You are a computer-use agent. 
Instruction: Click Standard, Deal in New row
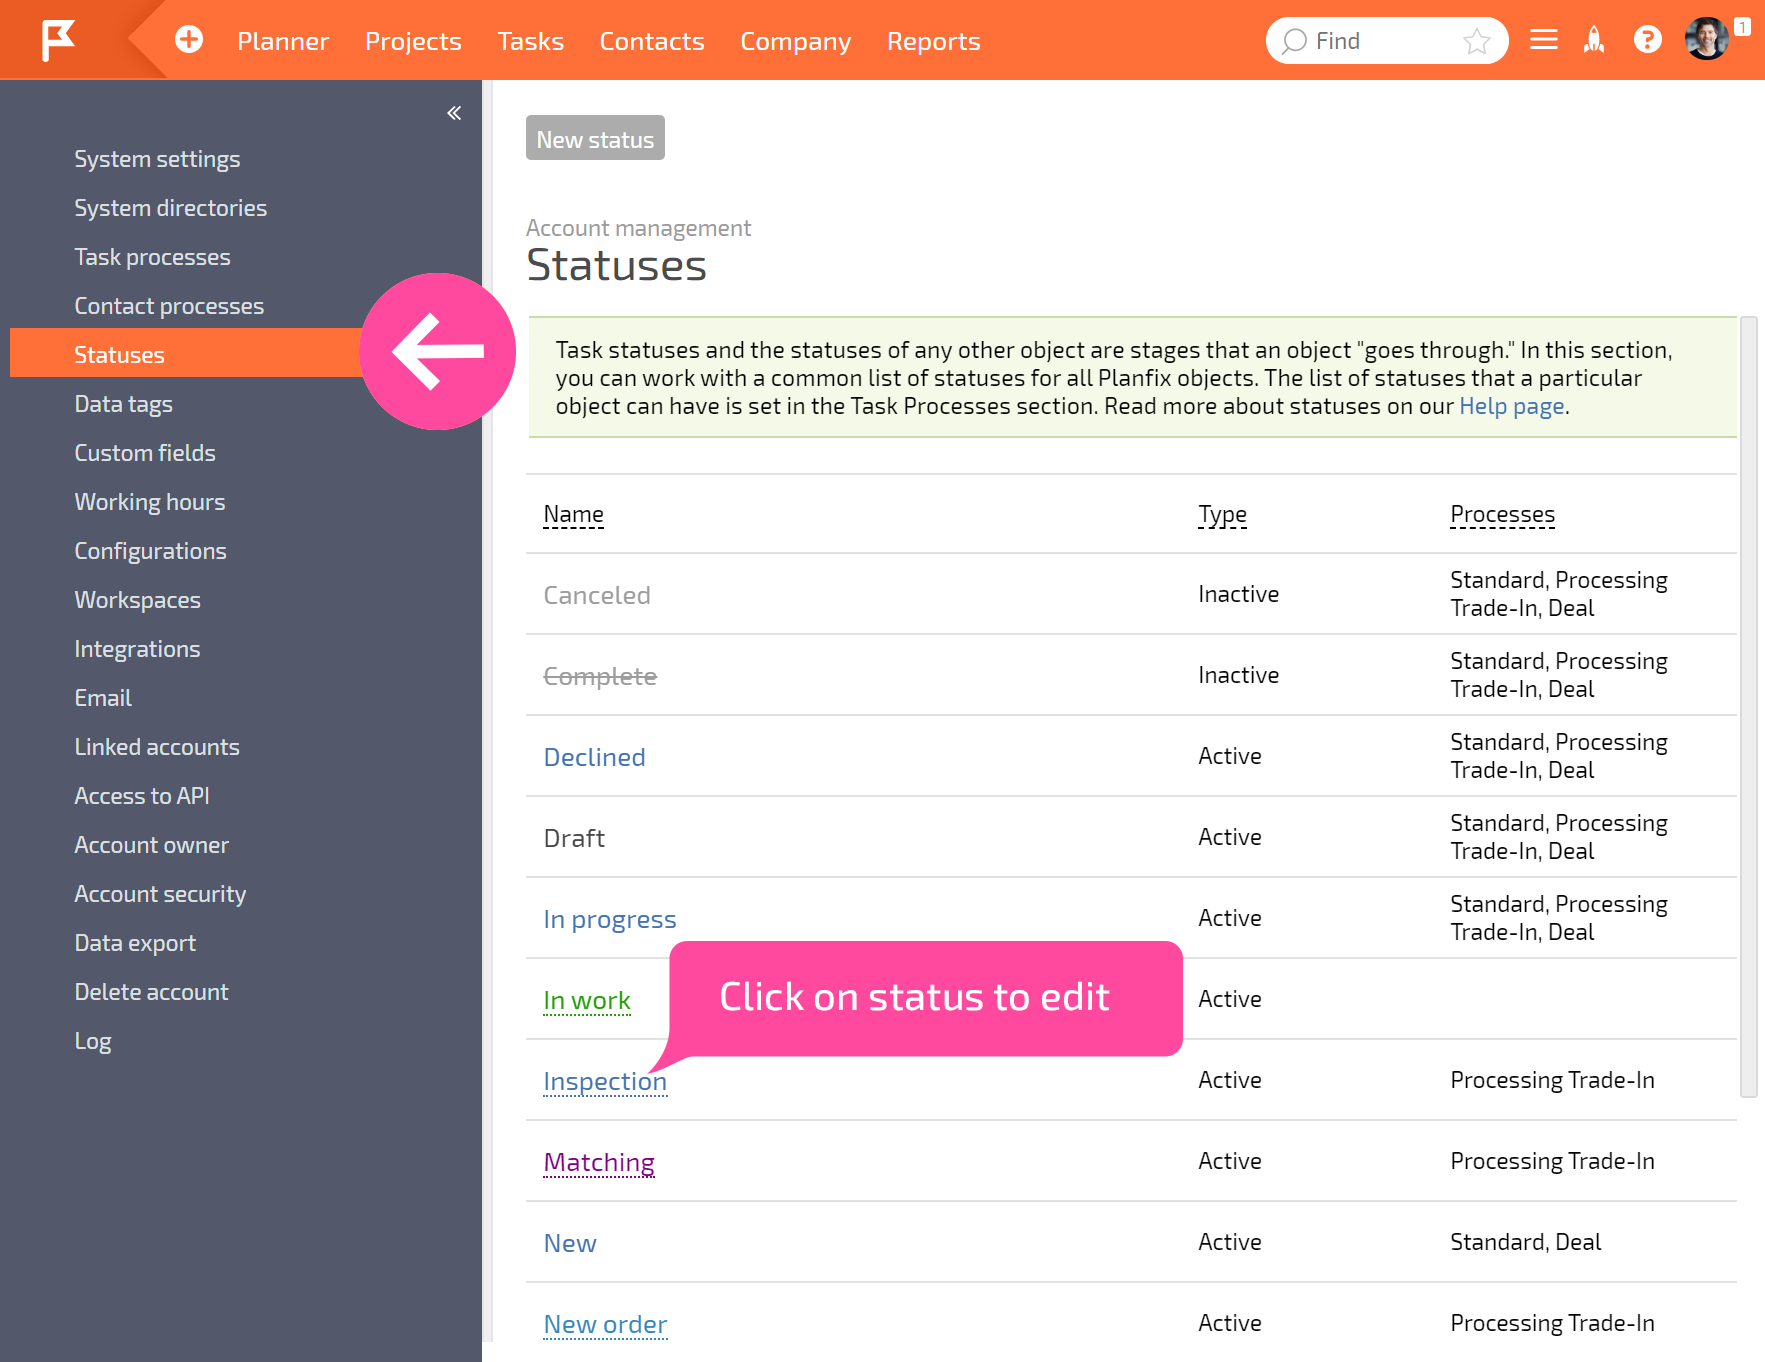pos(1525,1242)
